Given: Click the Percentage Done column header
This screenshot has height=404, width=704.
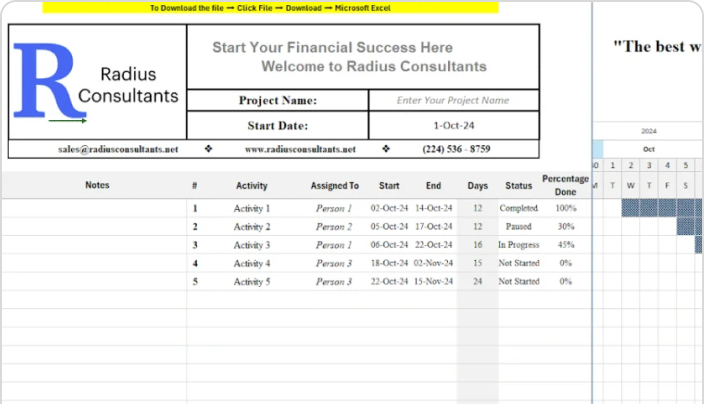Looking at the screenshot, I should click(565, 185).
